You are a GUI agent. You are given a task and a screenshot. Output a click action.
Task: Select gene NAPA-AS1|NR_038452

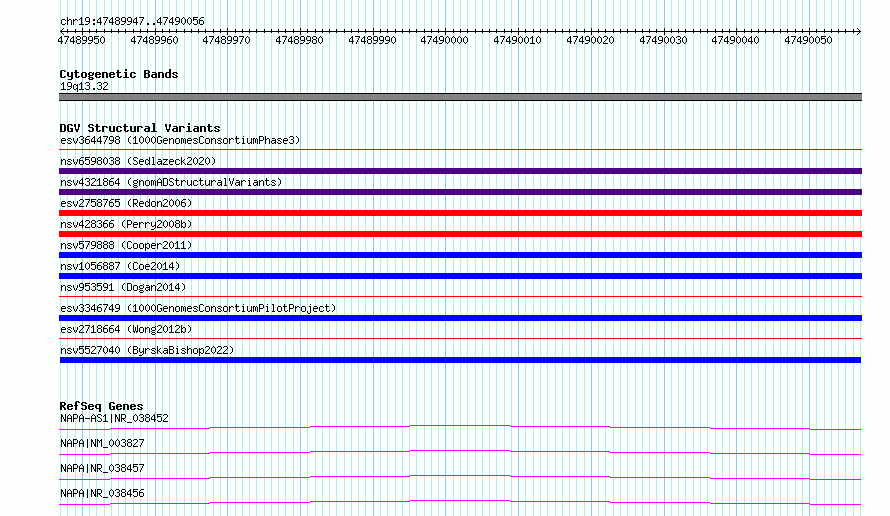tap(114, 418)
